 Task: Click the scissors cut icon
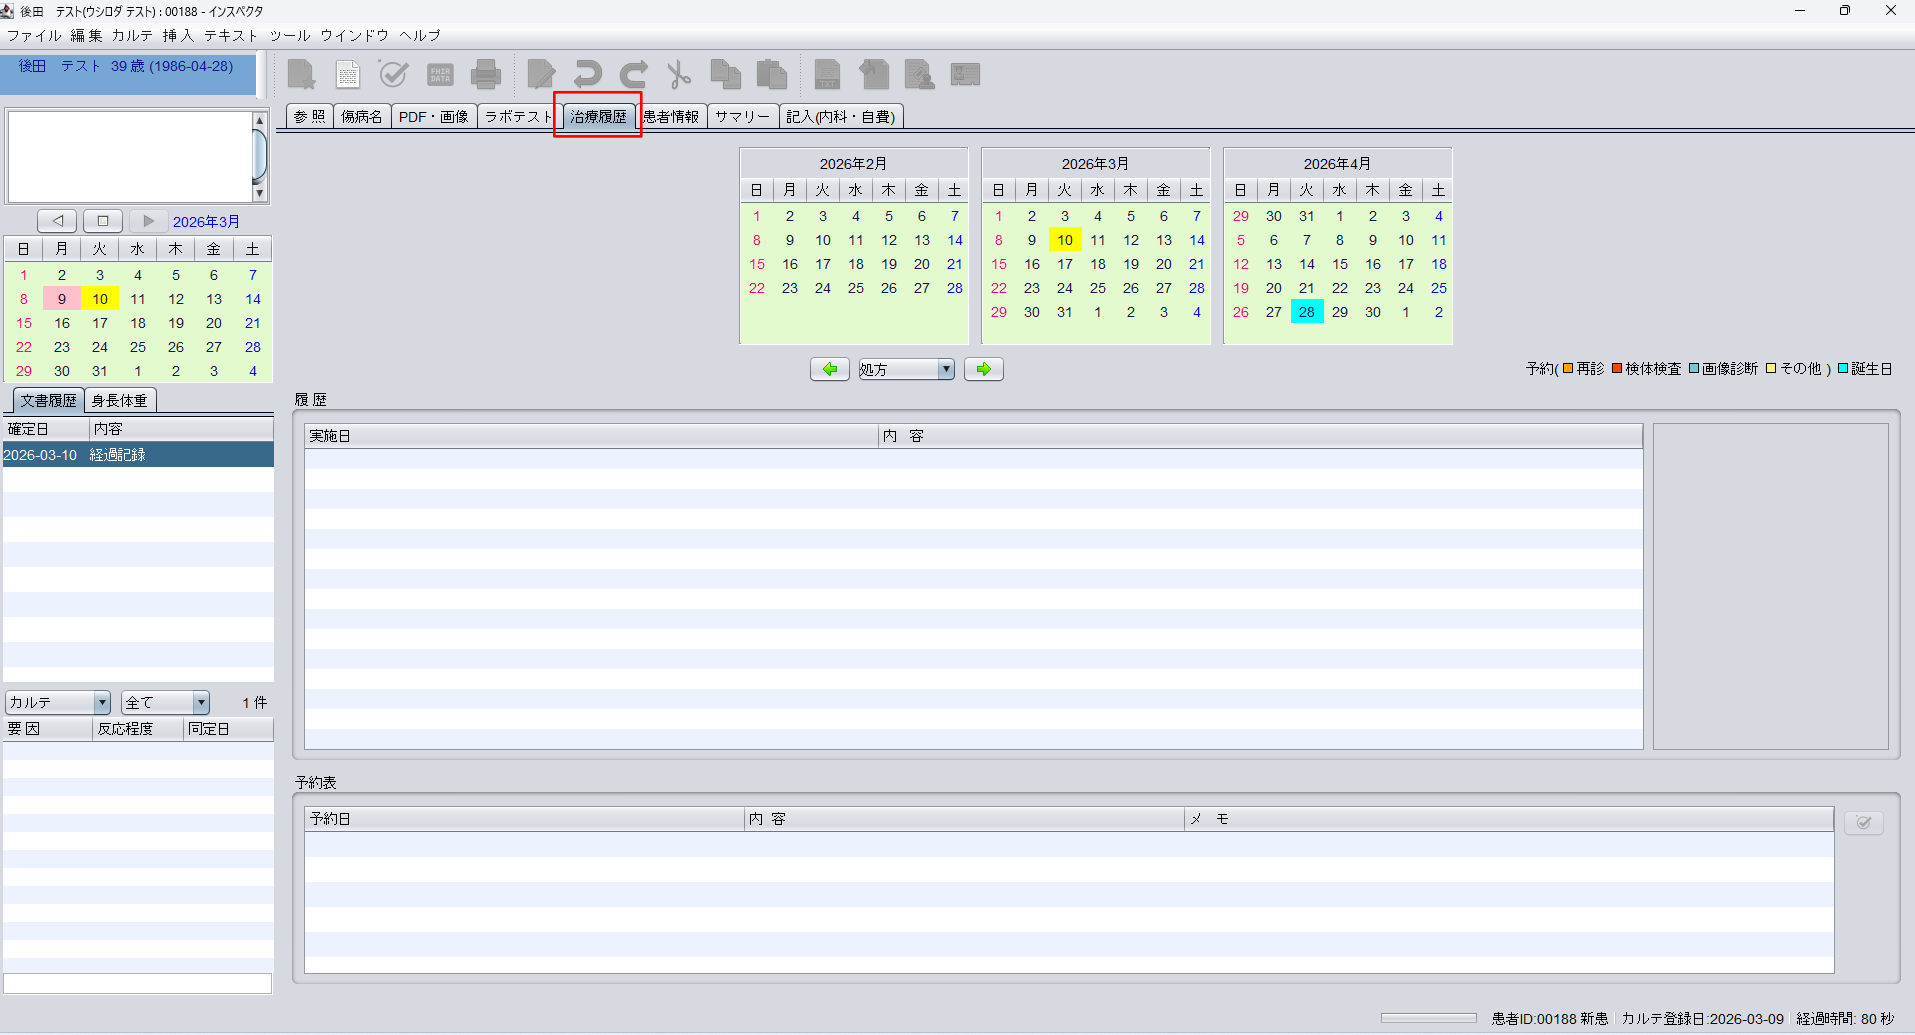pos(679,75)
